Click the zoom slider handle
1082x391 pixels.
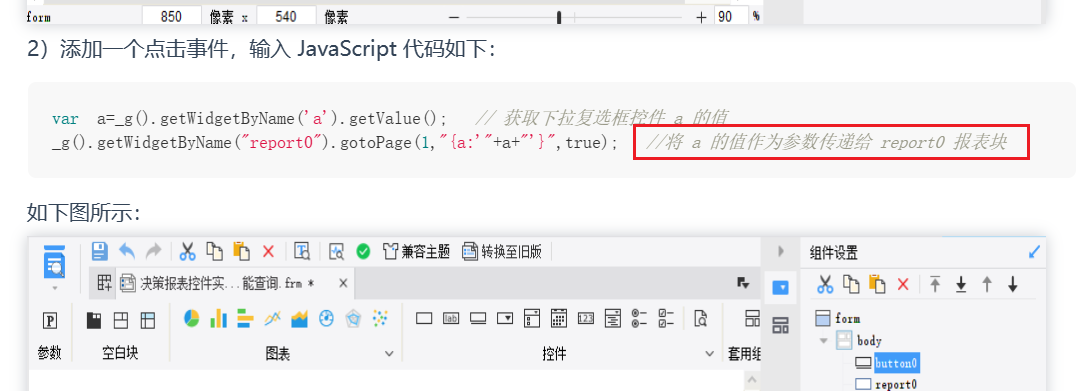tap(559, 17)
